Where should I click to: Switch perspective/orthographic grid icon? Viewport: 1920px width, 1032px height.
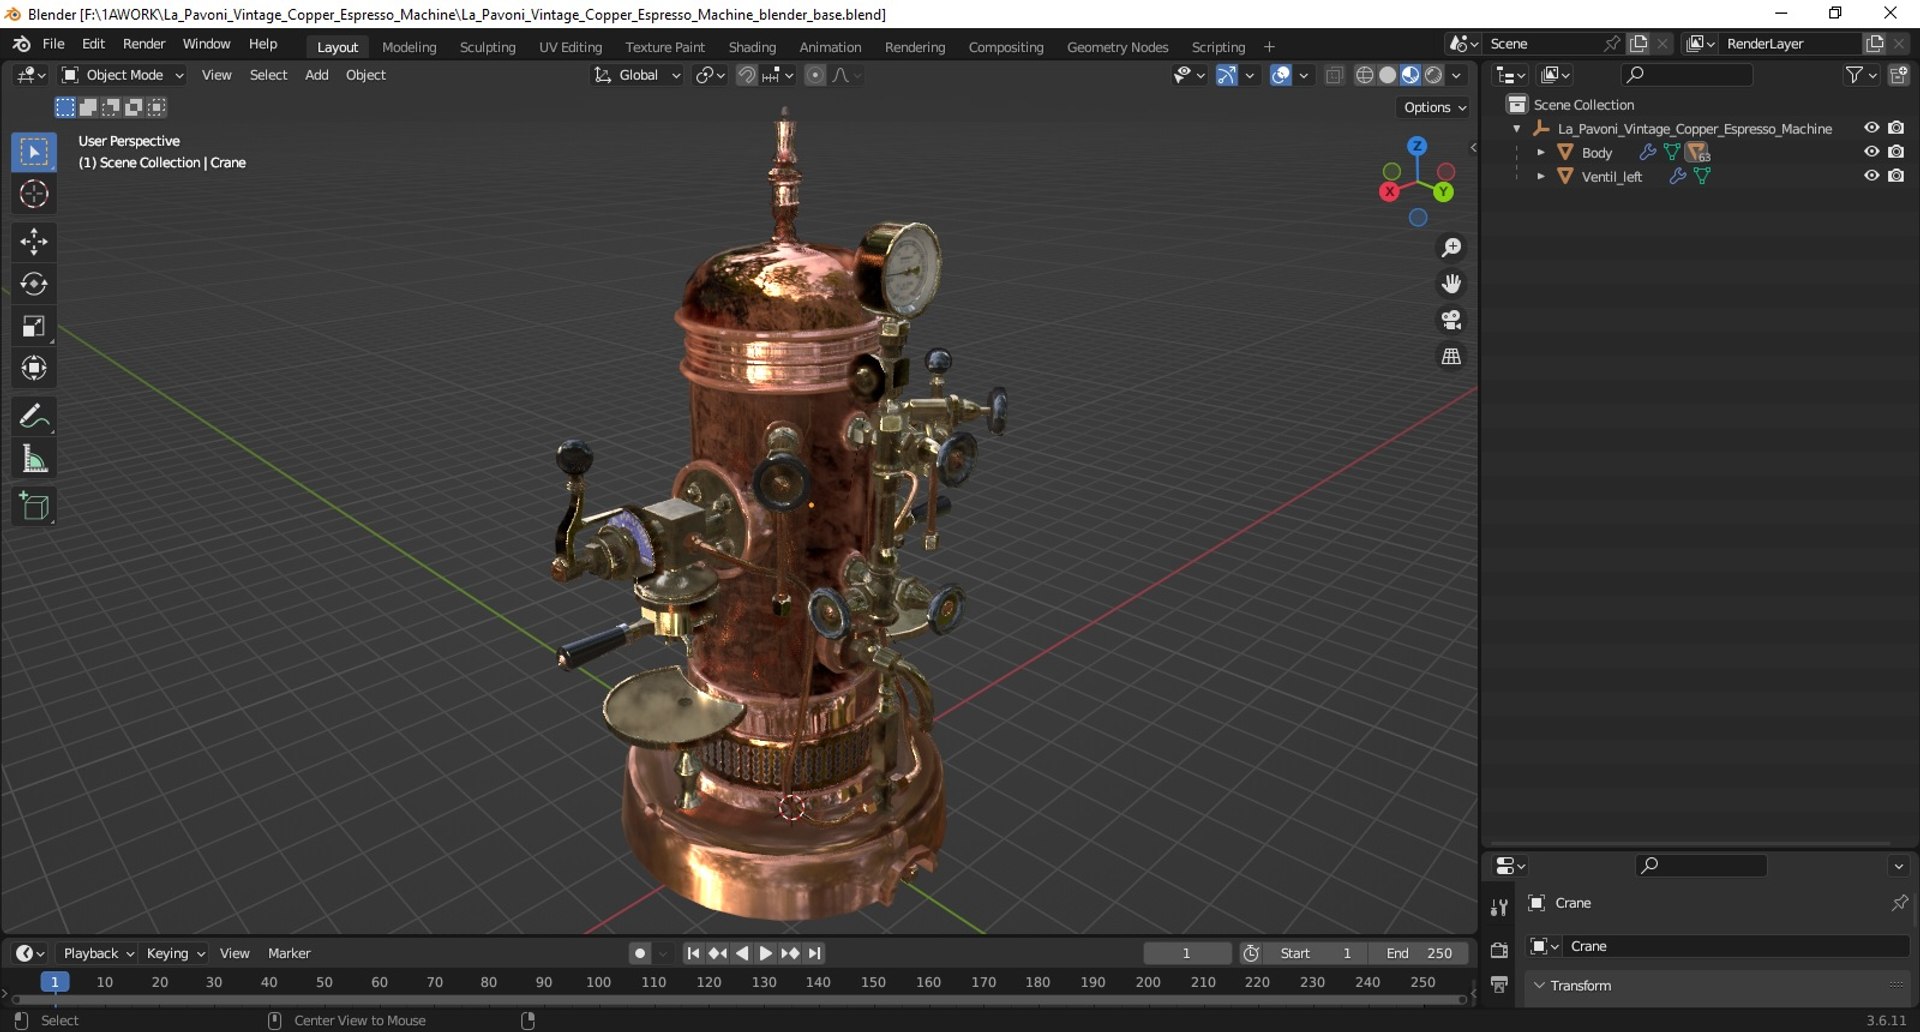1451,356
